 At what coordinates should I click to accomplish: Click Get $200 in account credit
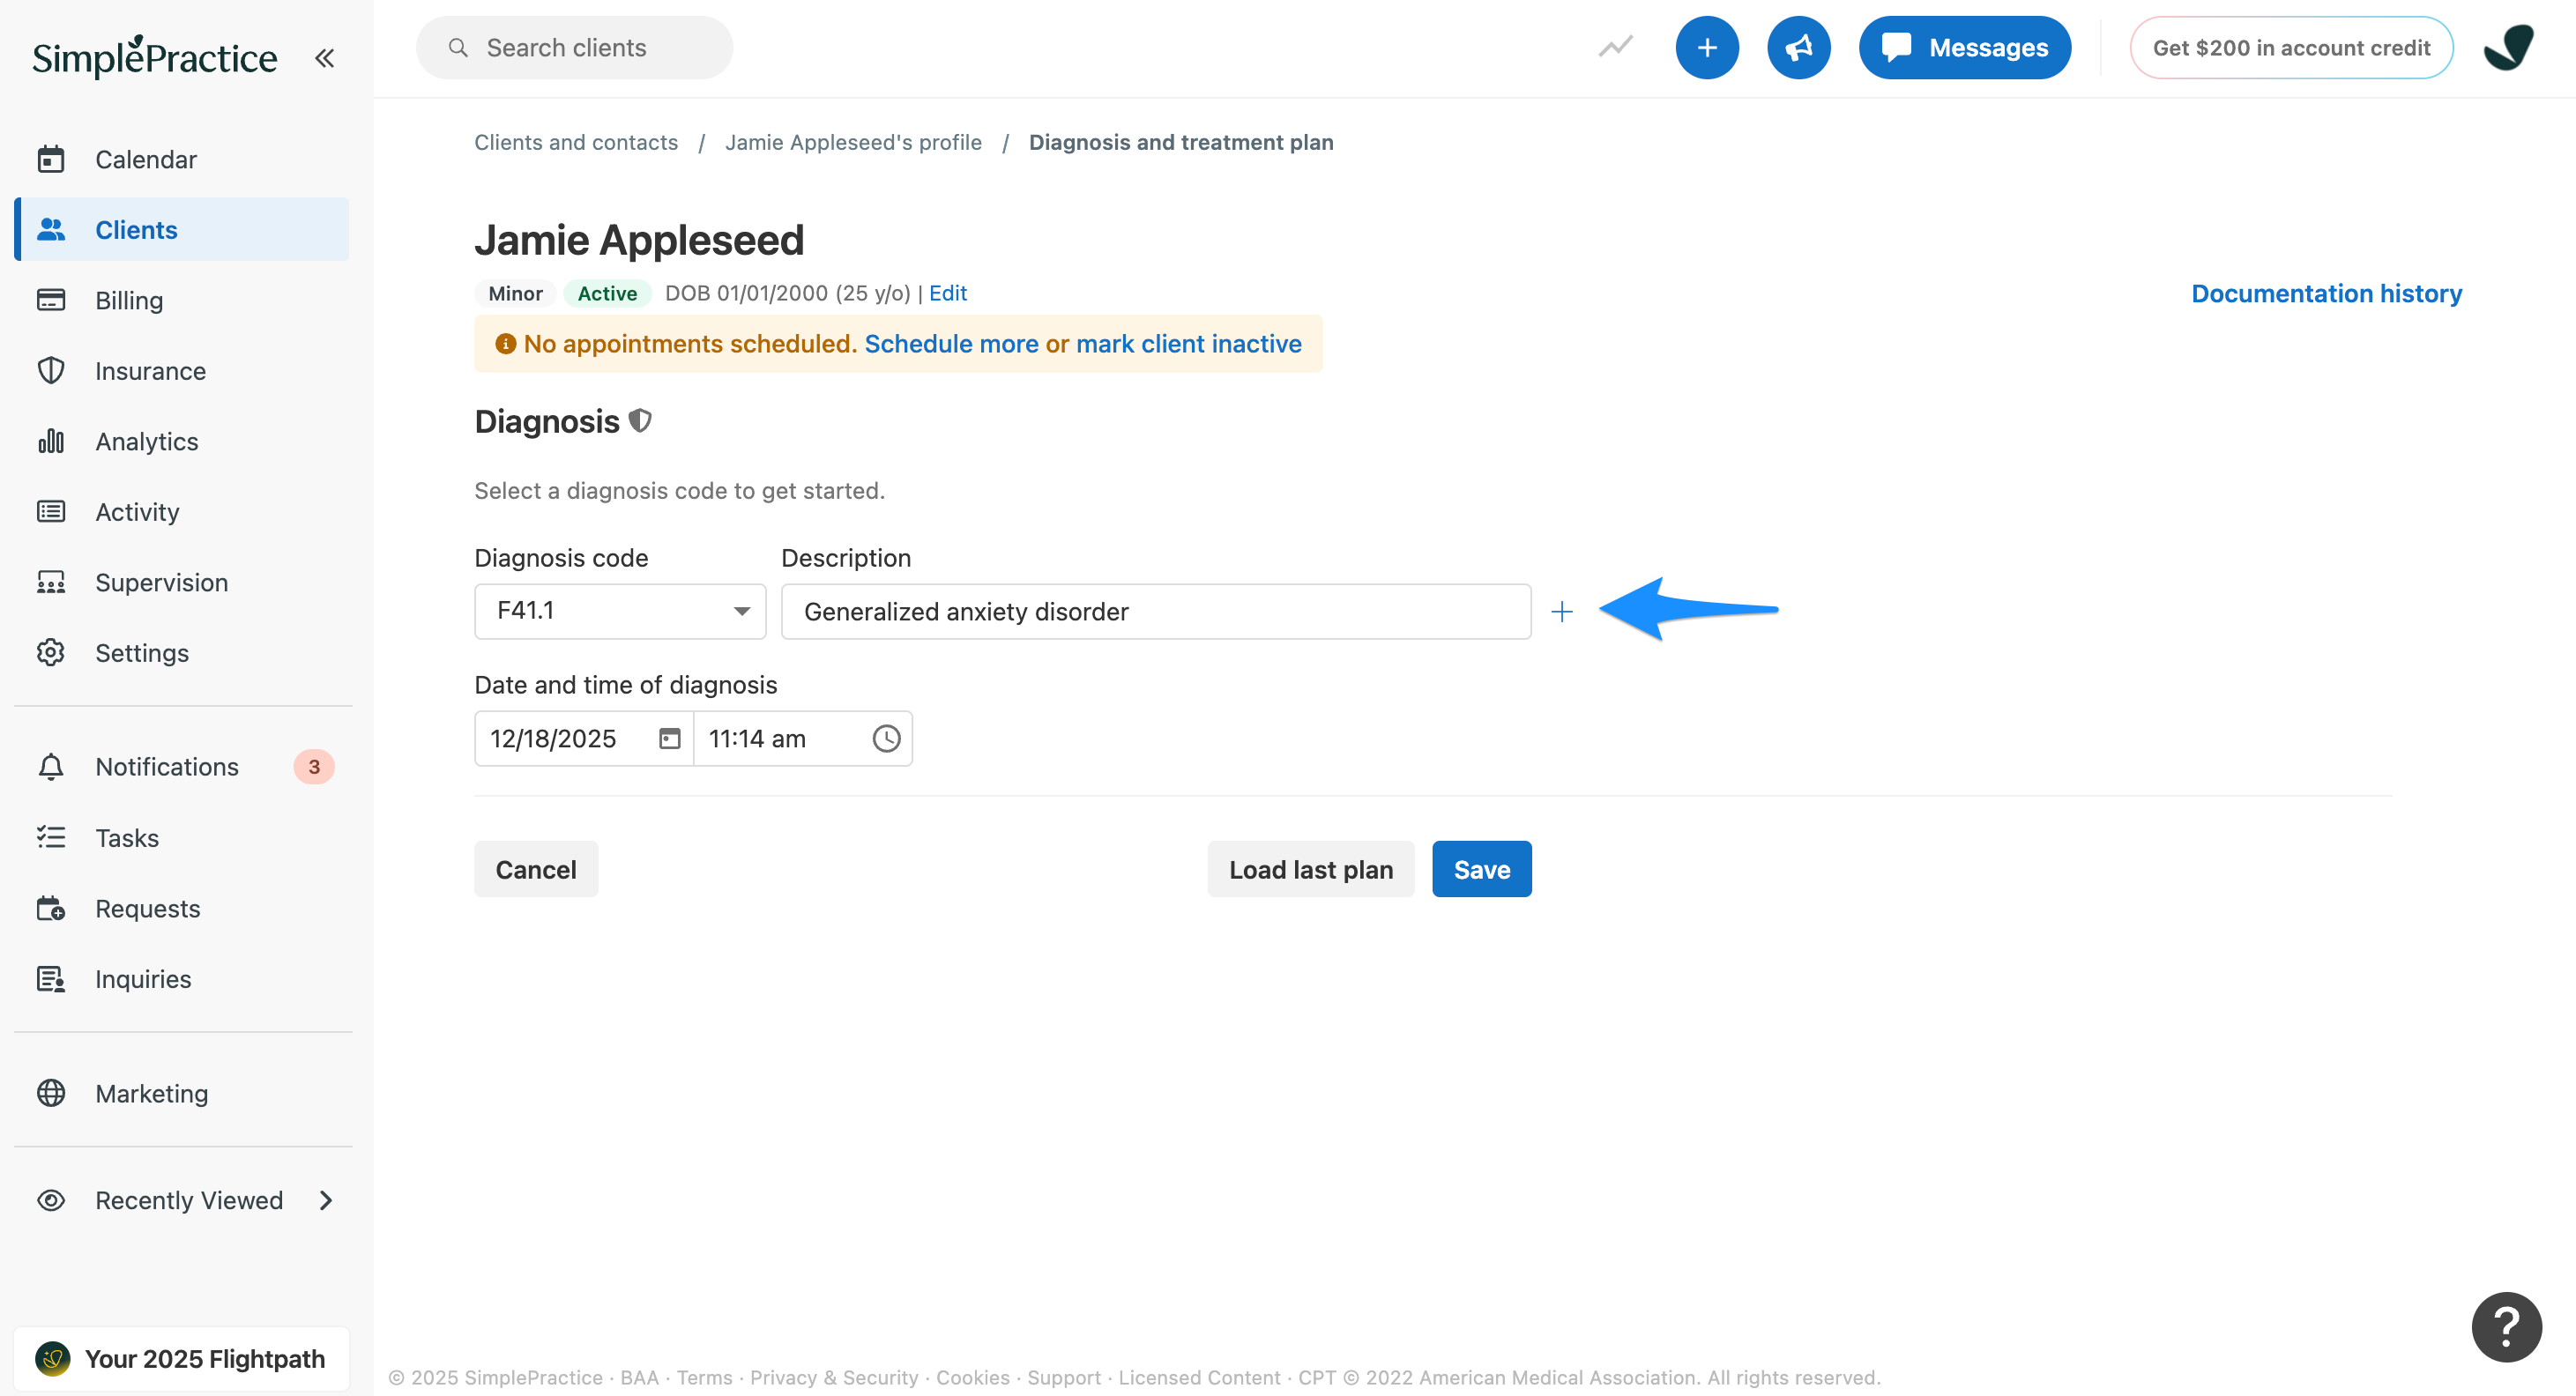pos(2291,47)
